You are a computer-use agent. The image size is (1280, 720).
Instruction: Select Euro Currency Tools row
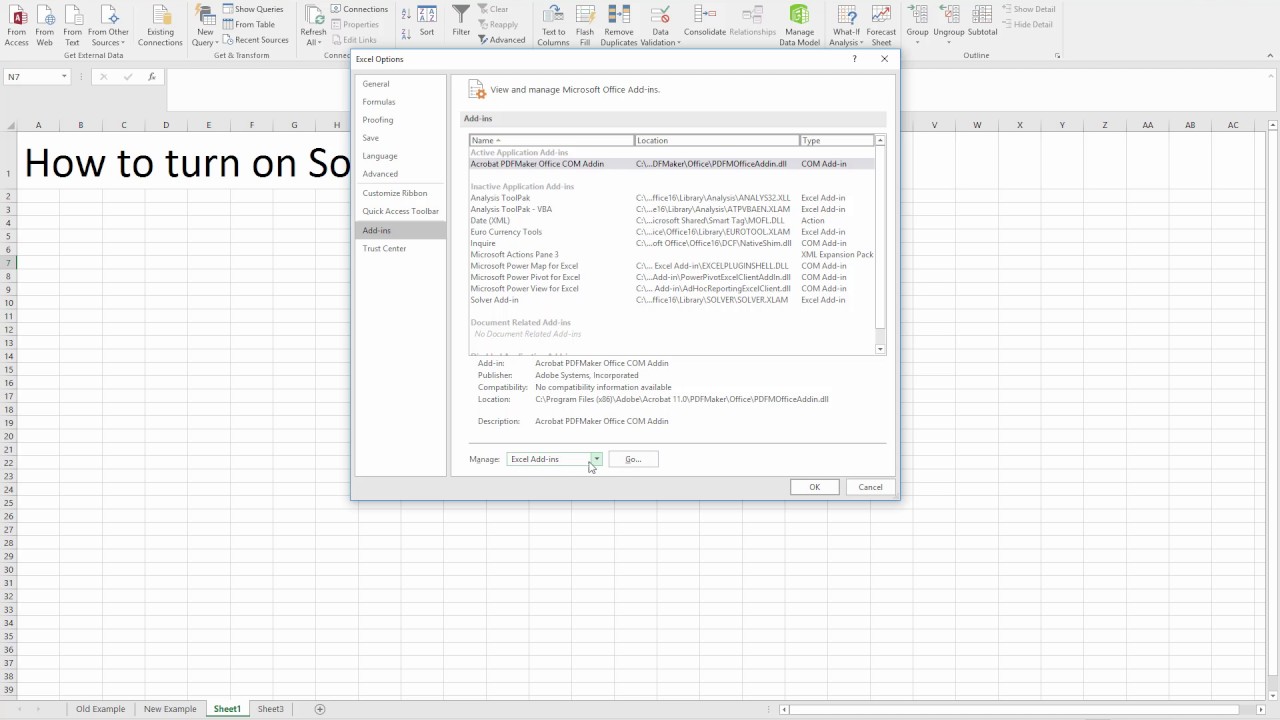[x=672, y=232]
